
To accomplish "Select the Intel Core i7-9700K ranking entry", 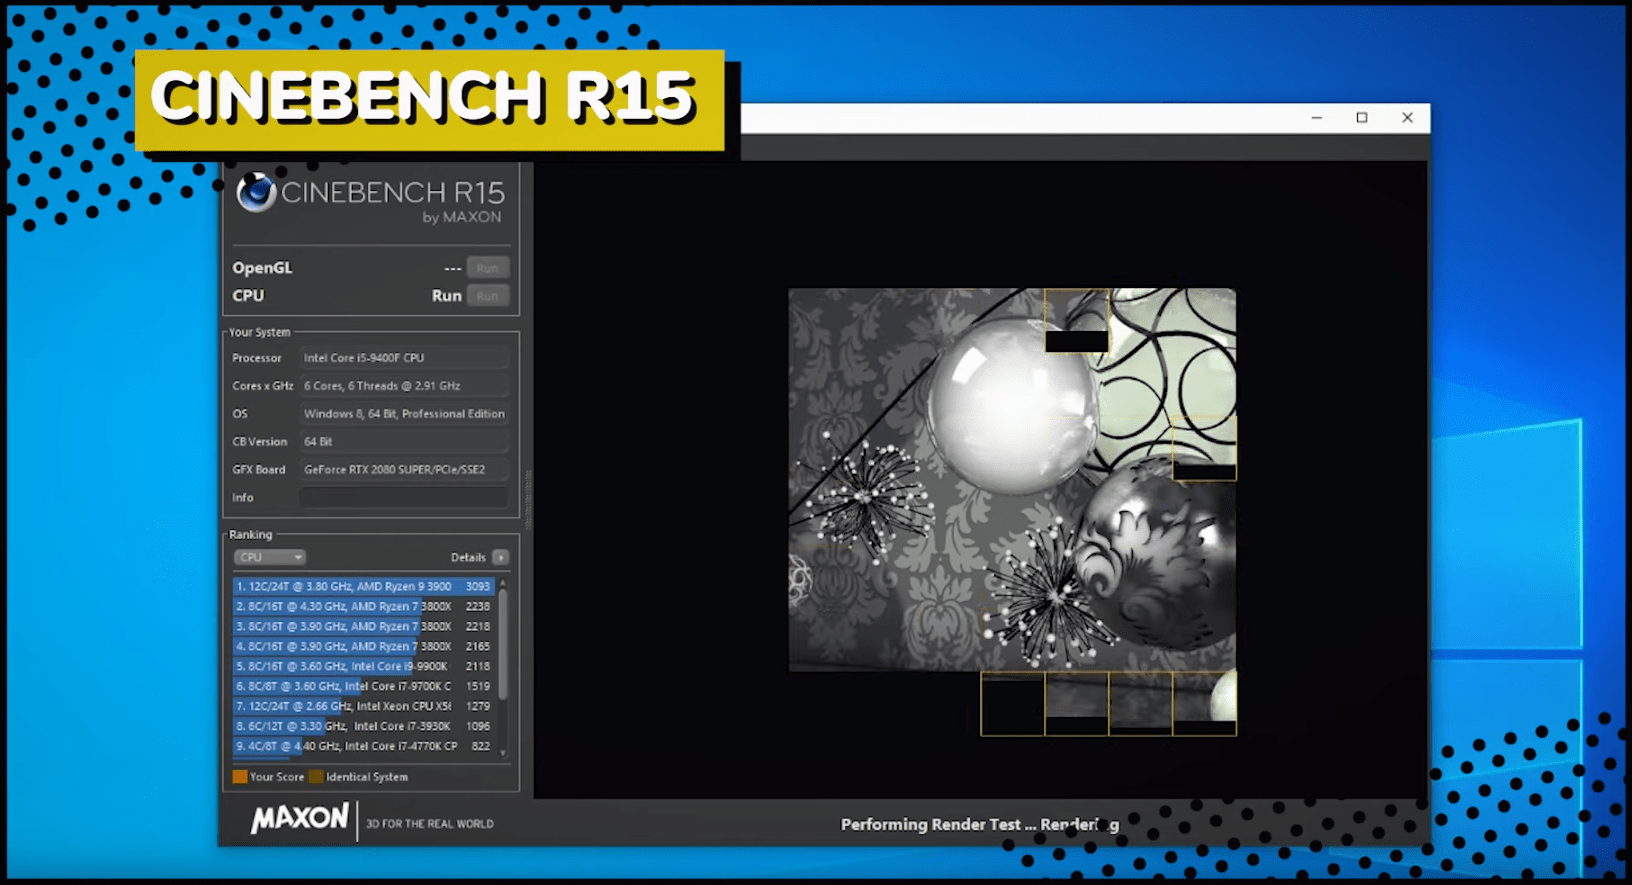I will (x=364, y=687).
